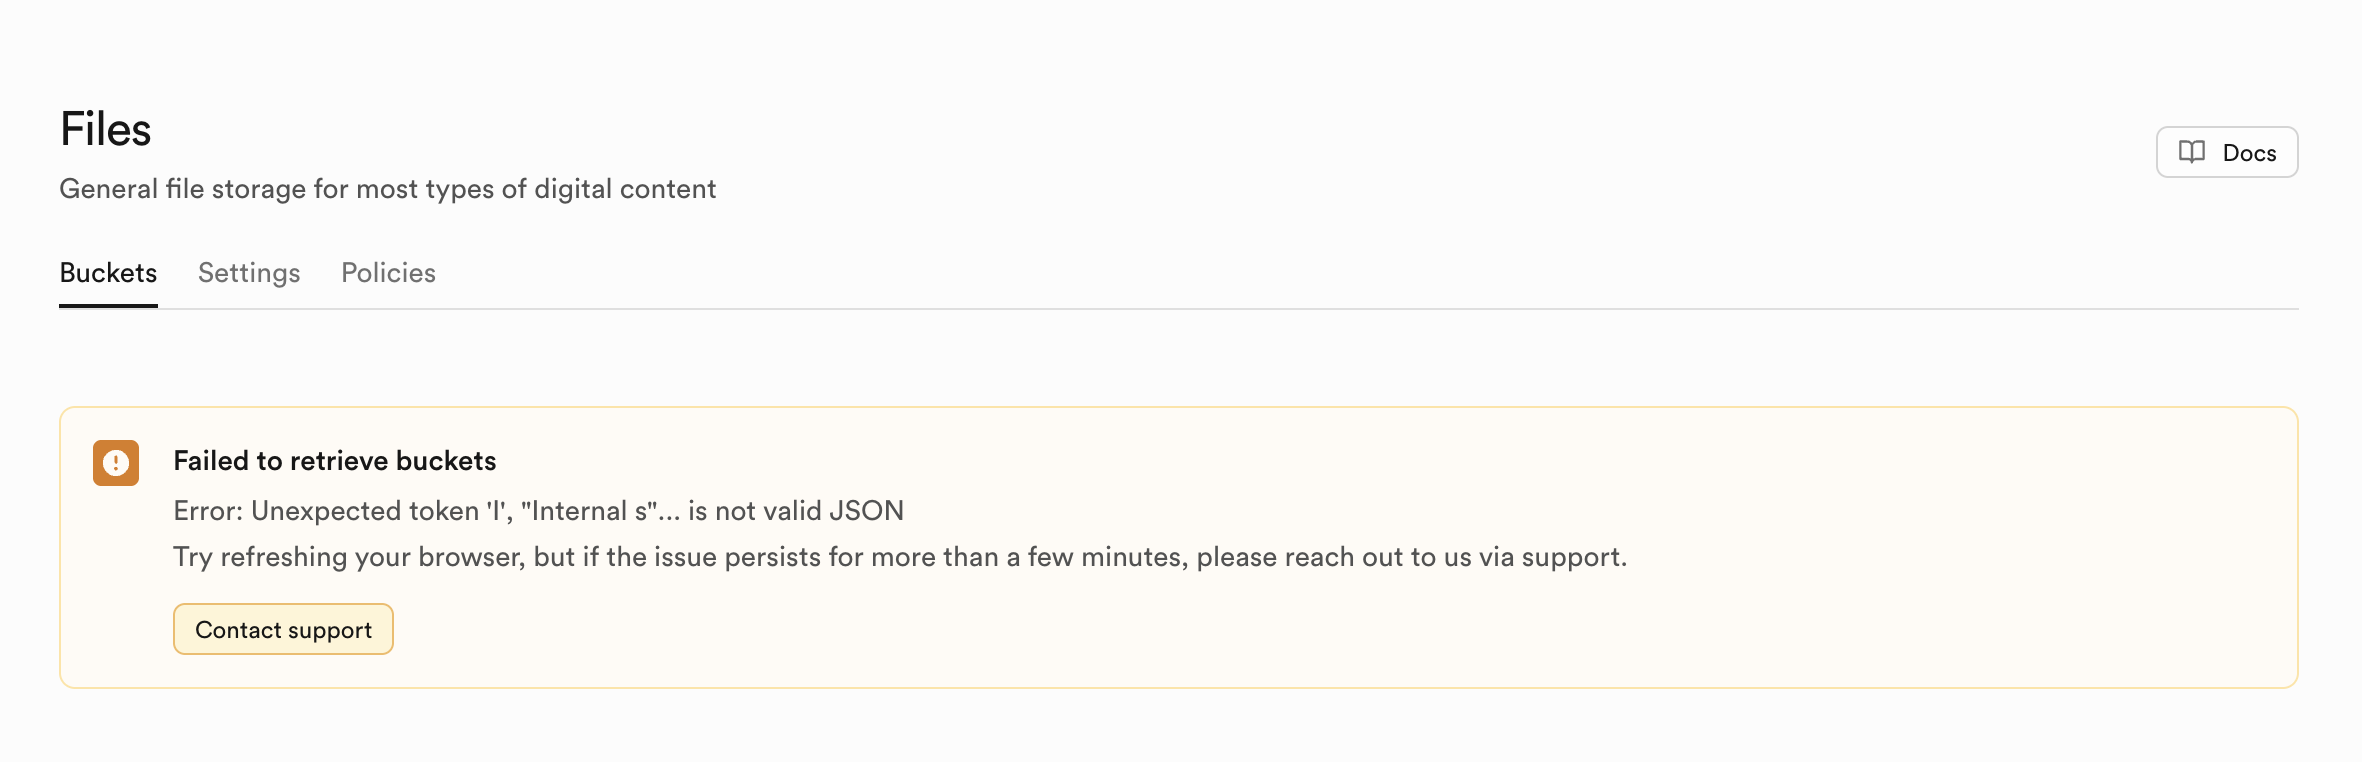The image size is (2362, 762).
Task: Click the word 'Error:' starting the message
Action: 208,511
